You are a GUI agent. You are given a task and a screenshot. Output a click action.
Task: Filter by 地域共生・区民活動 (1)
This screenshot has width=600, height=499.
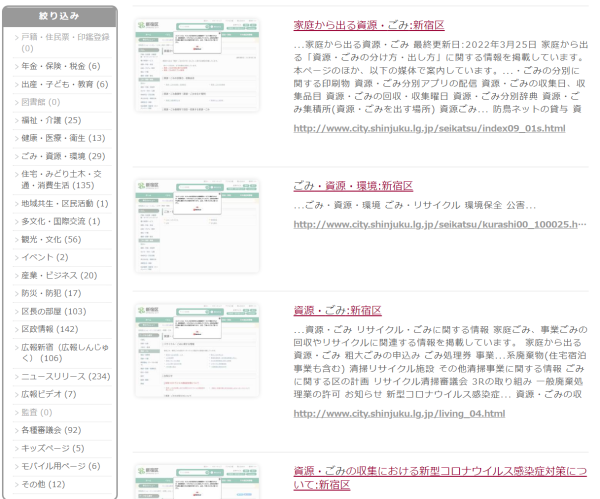(65, 204)
